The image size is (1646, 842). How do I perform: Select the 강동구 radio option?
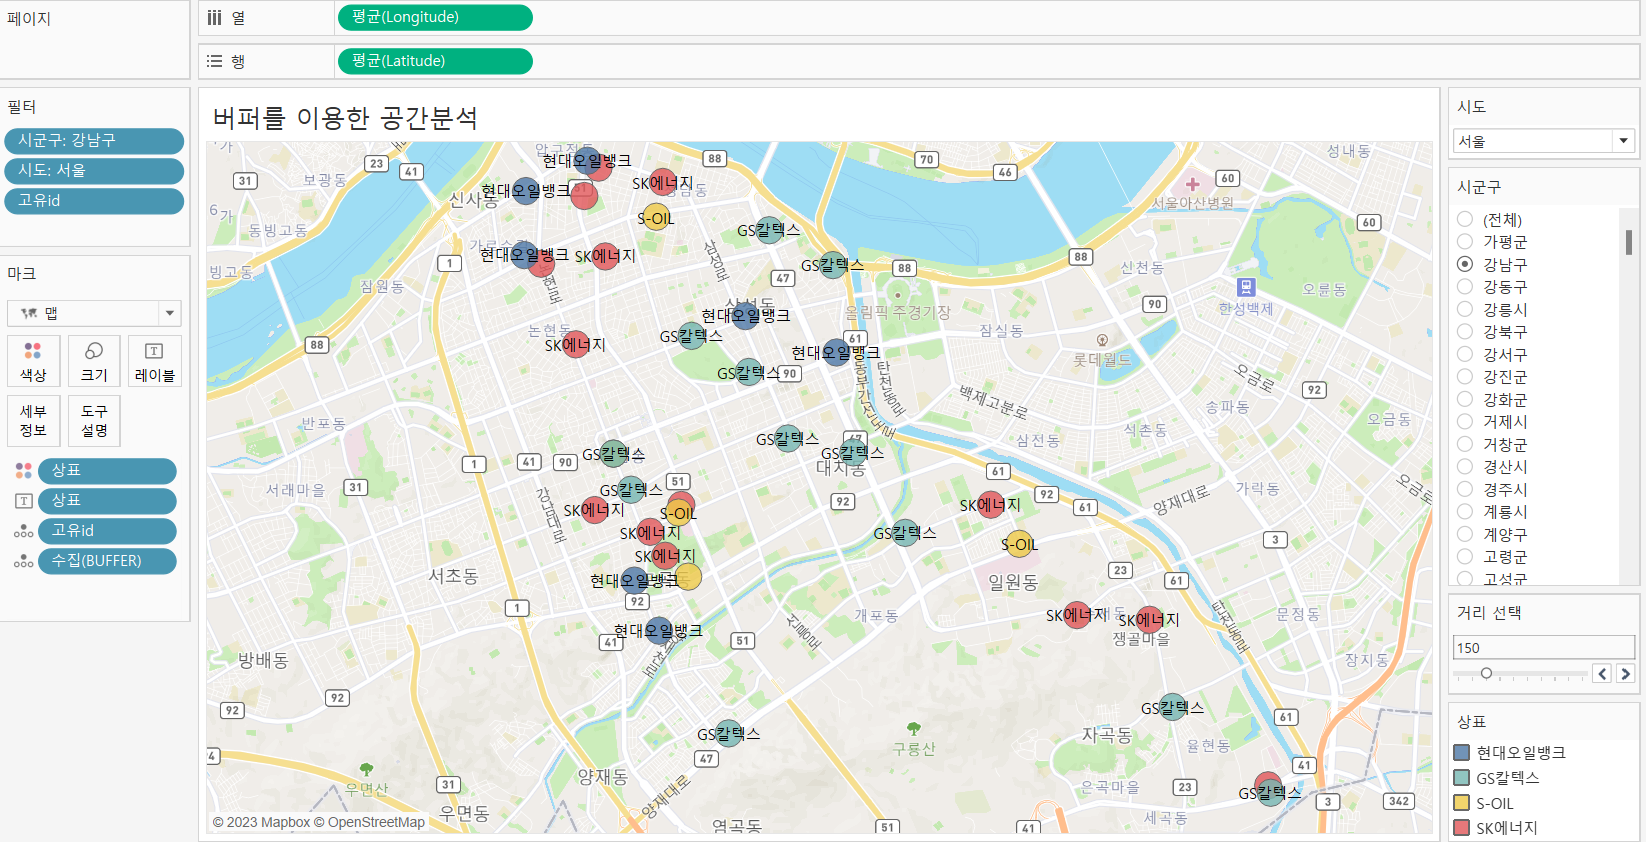click(x=1465, y=286)
